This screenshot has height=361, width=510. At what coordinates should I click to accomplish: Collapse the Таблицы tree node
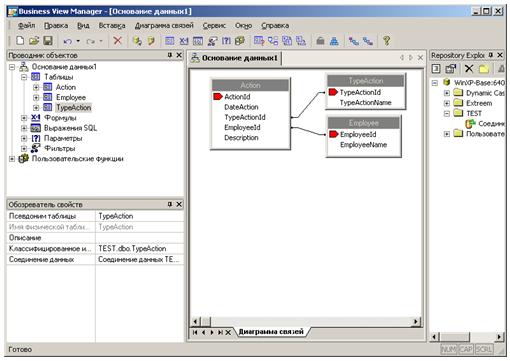click(x=24, y=77)
